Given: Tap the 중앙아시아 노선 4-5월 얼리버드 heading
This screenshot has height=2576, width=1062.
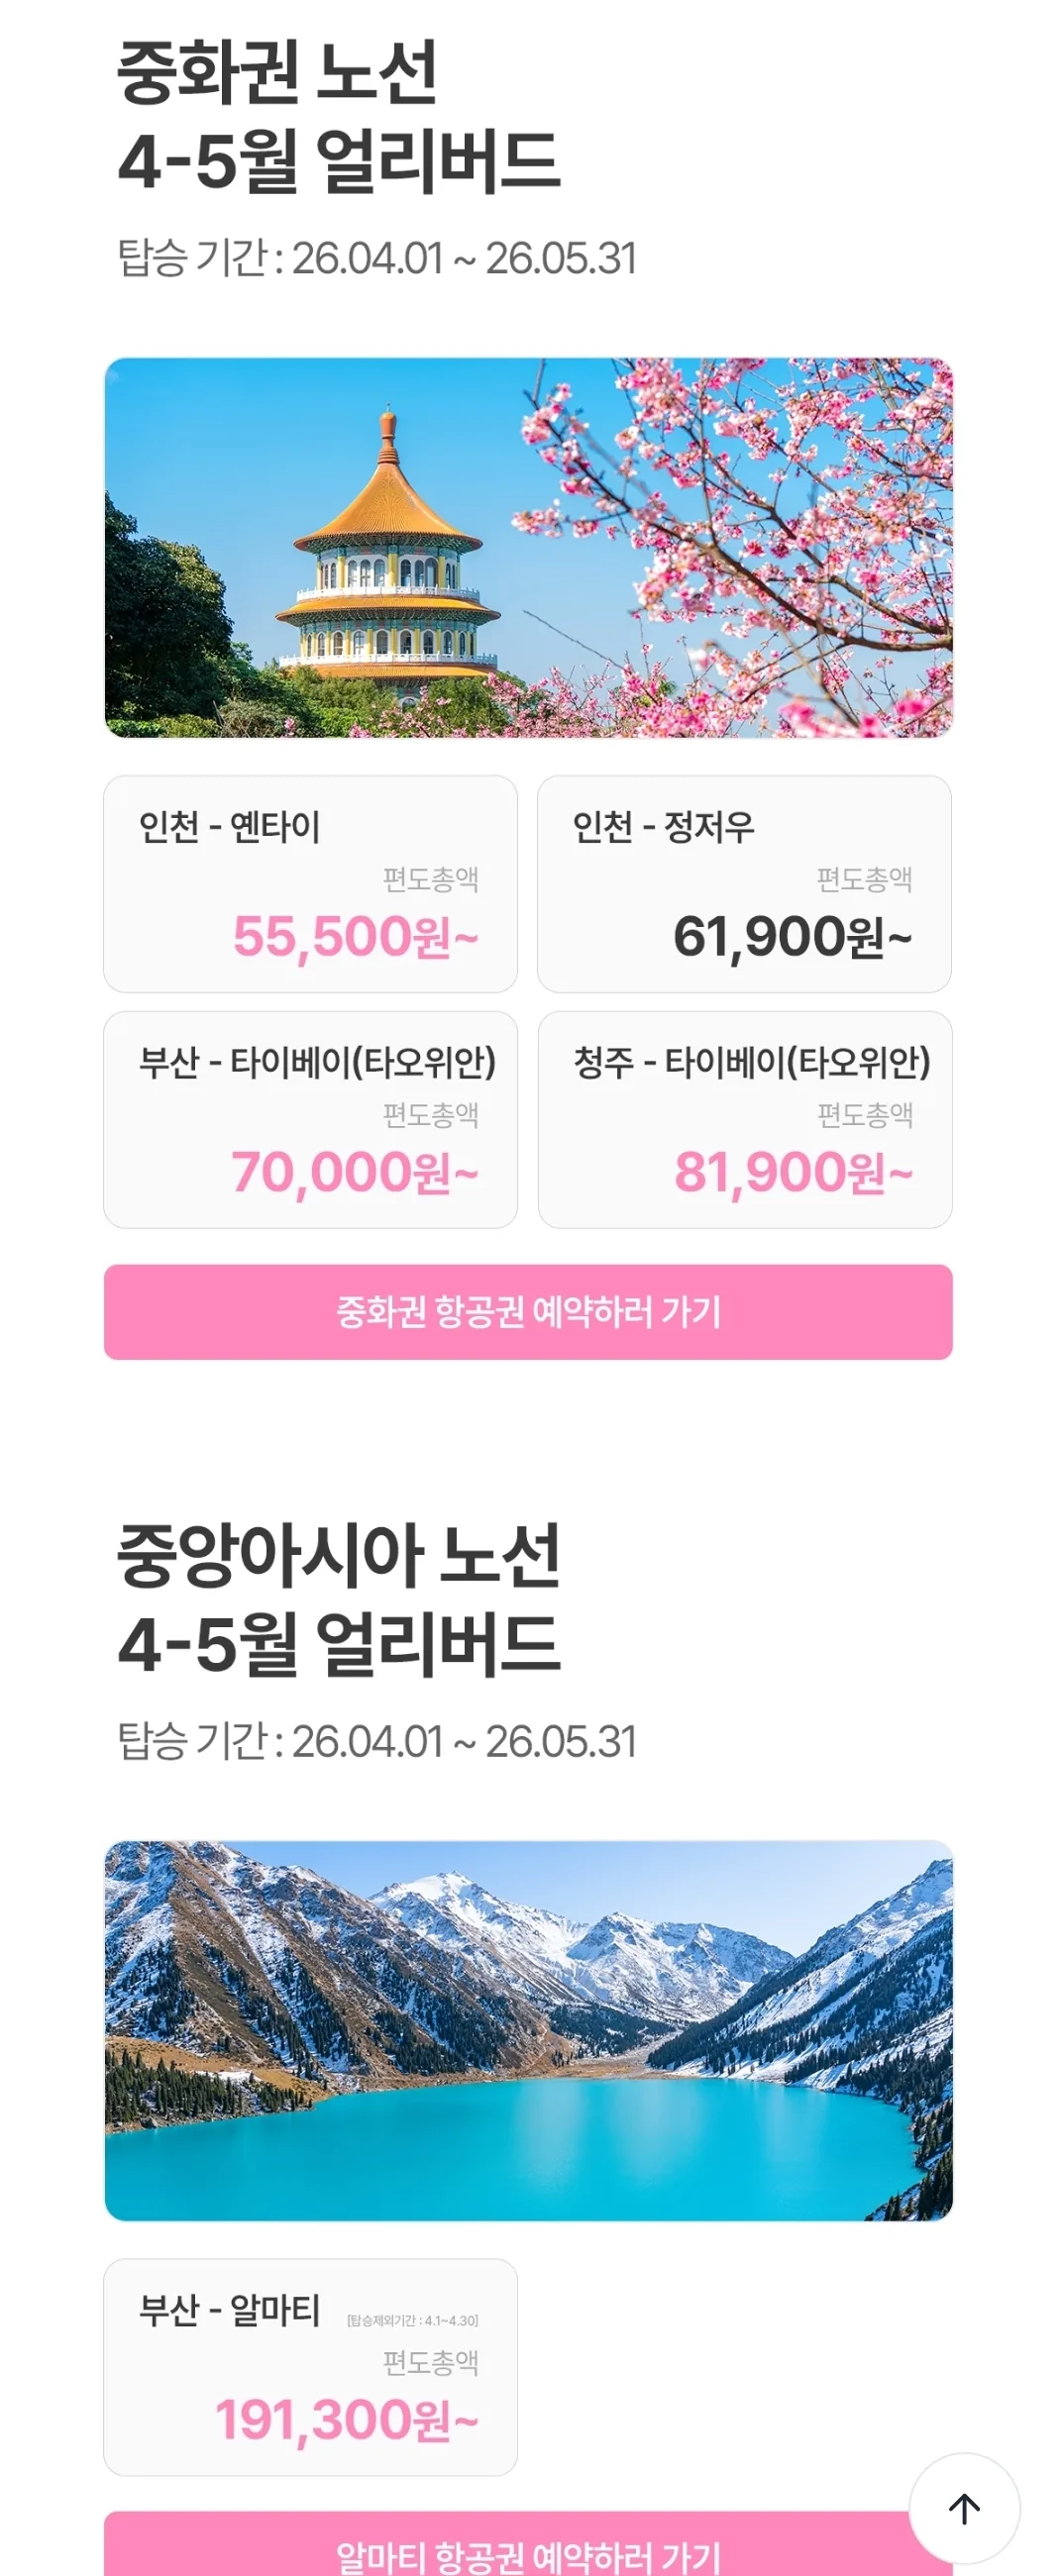Looking at the screenshot, I should point(338,1599).
